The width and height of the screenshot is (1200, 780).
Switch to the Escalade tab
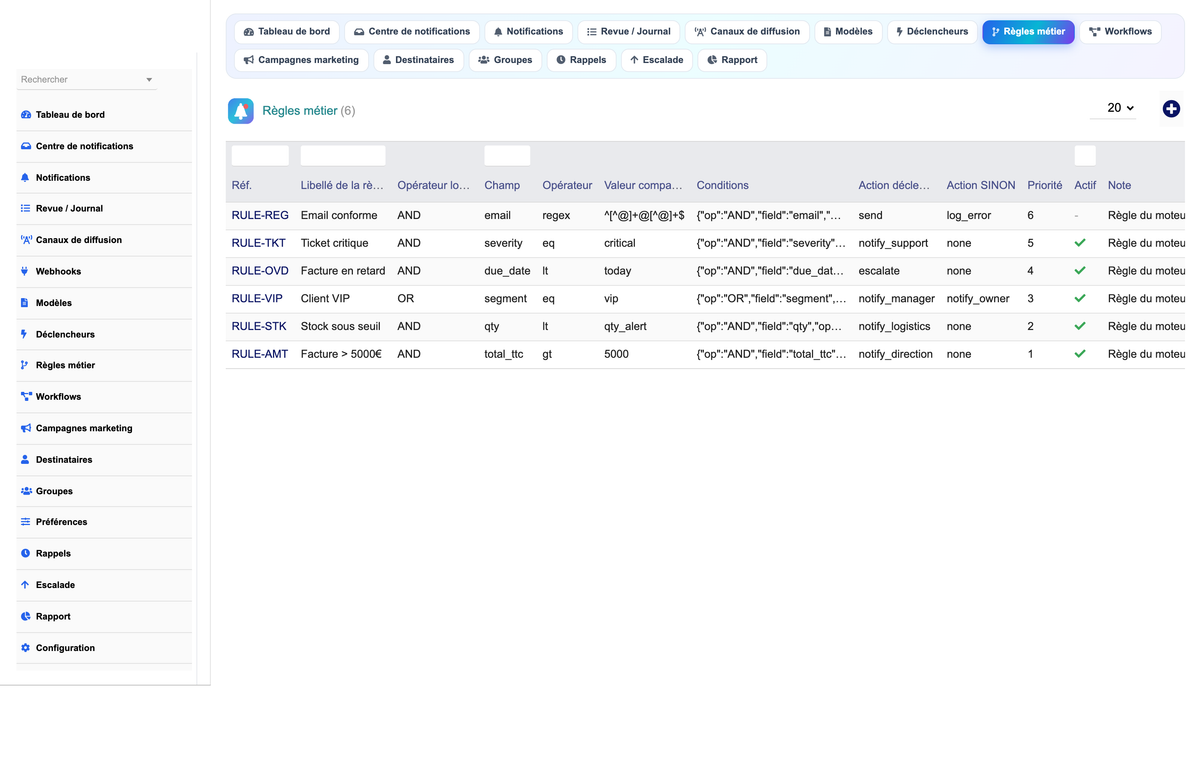point(657,60)
